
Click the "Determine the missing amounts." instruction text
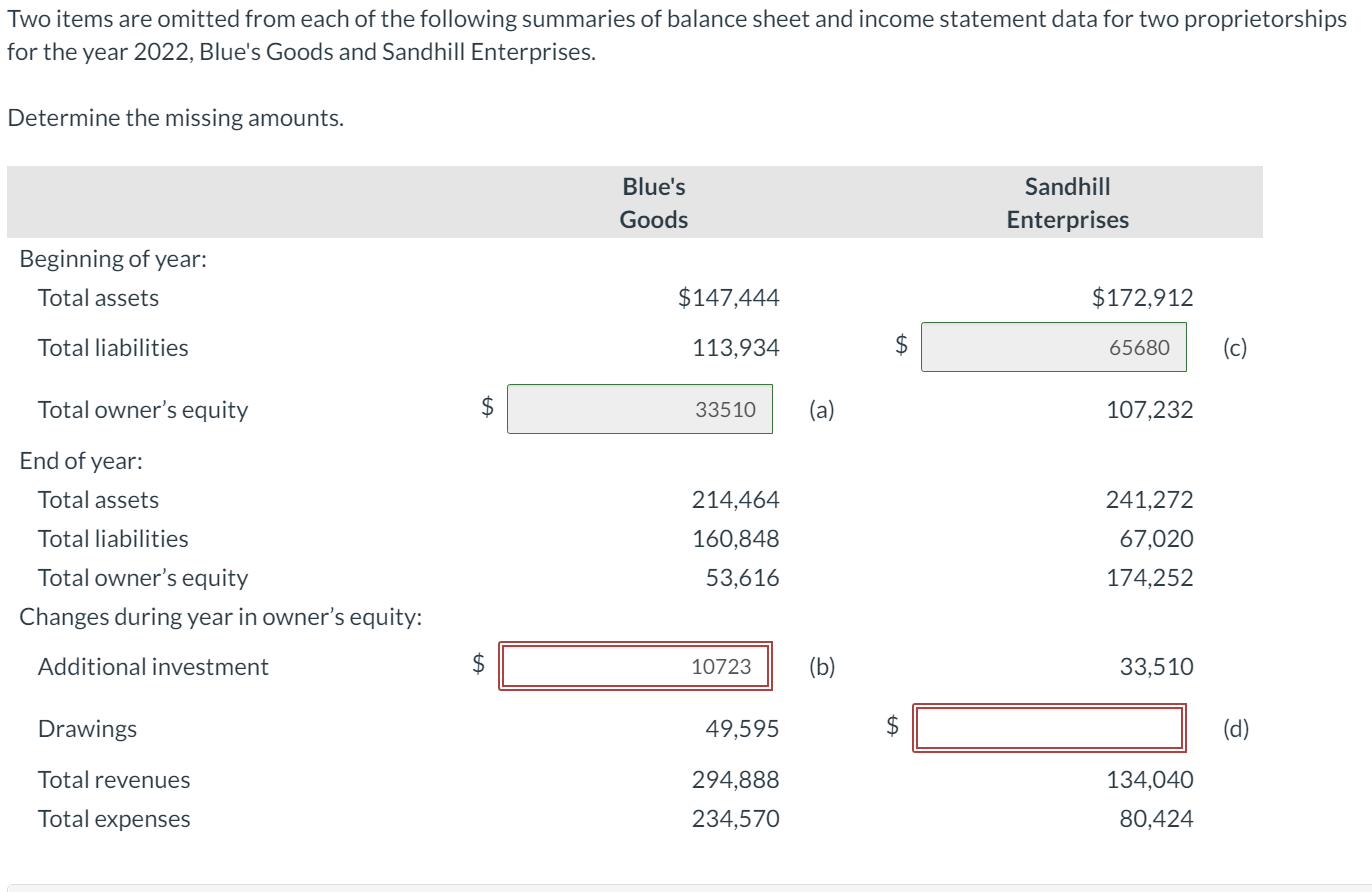[175, 118]
